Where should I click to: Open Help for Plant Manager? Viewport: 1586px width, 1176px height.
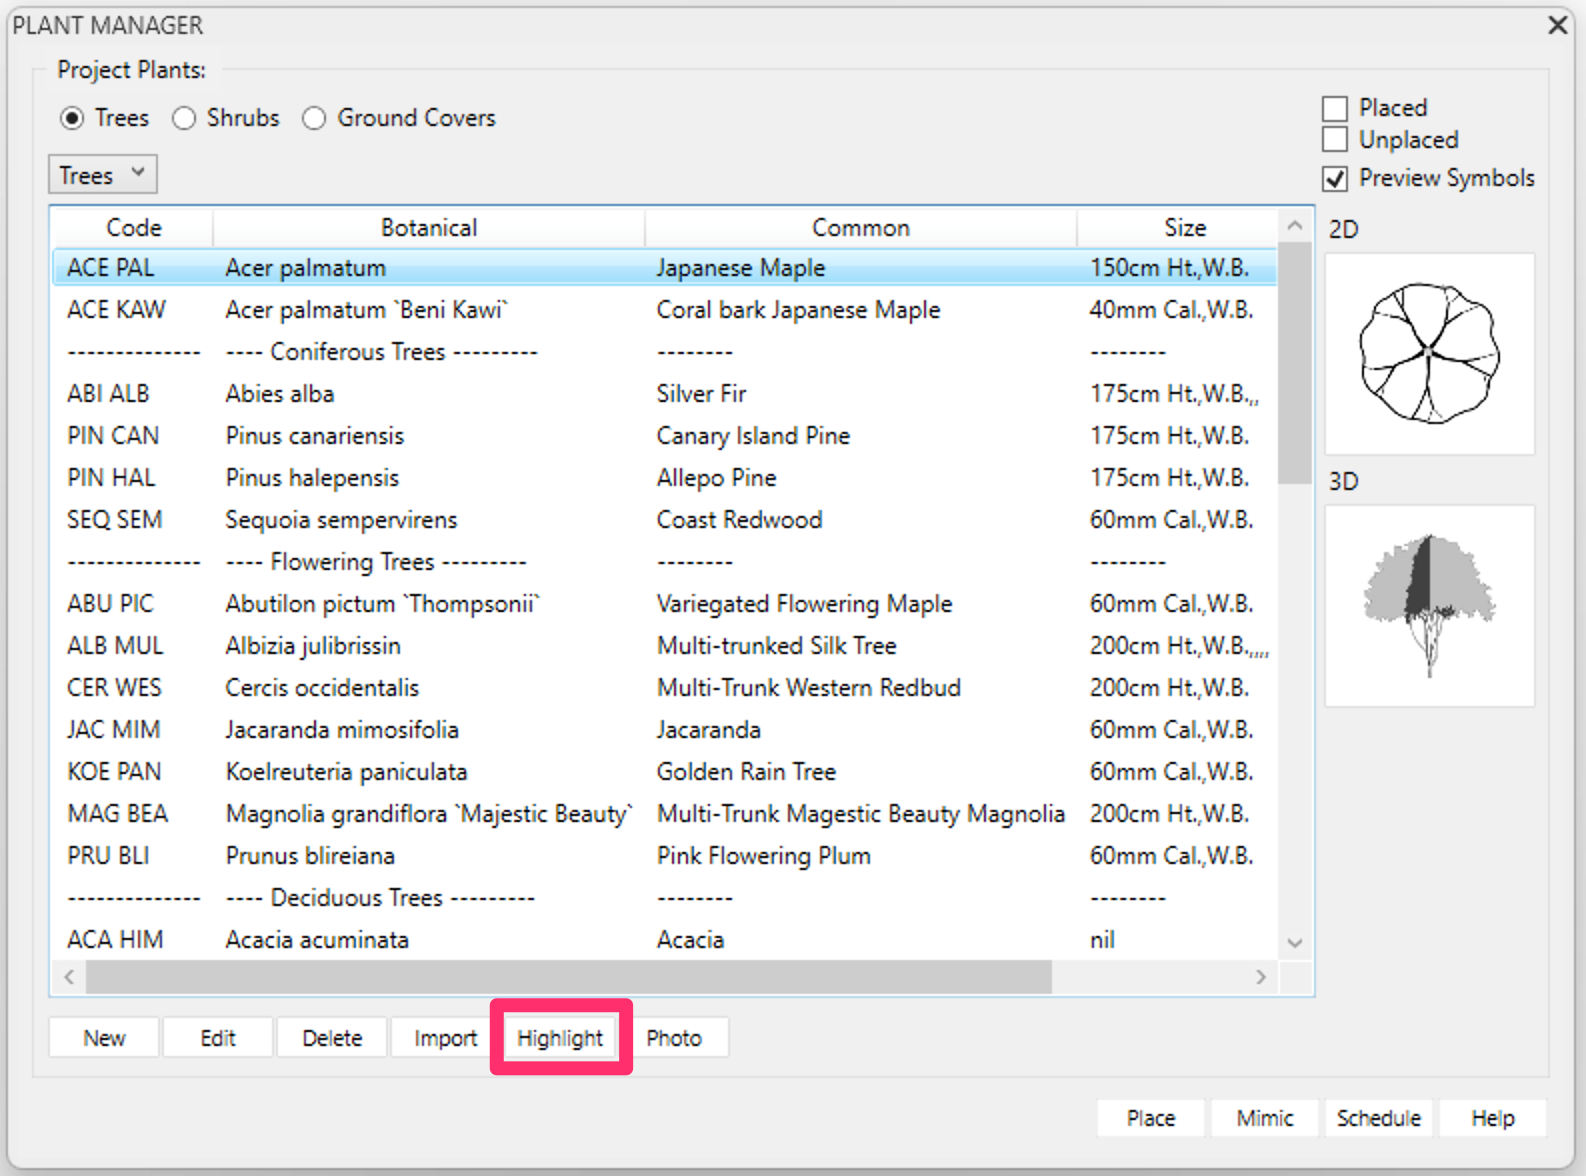click(x=1493, y=1118)
